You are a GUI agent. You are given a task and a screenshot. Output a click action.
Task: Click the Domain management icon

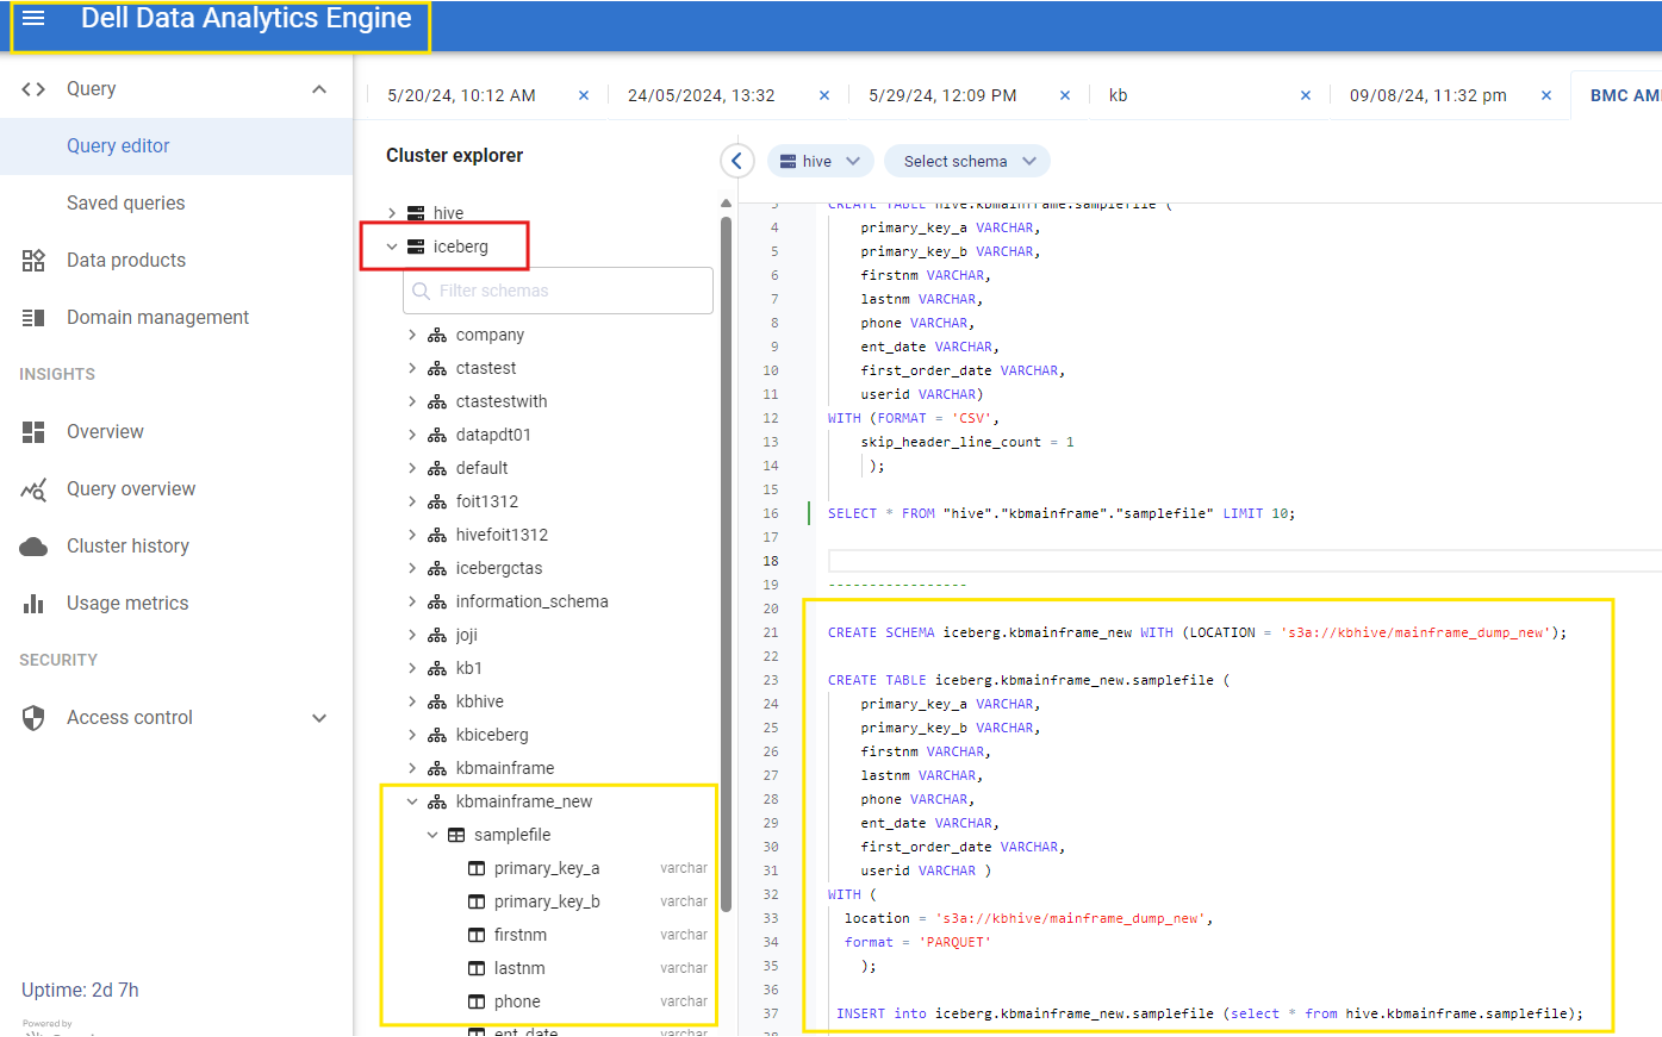coord(33,317)
